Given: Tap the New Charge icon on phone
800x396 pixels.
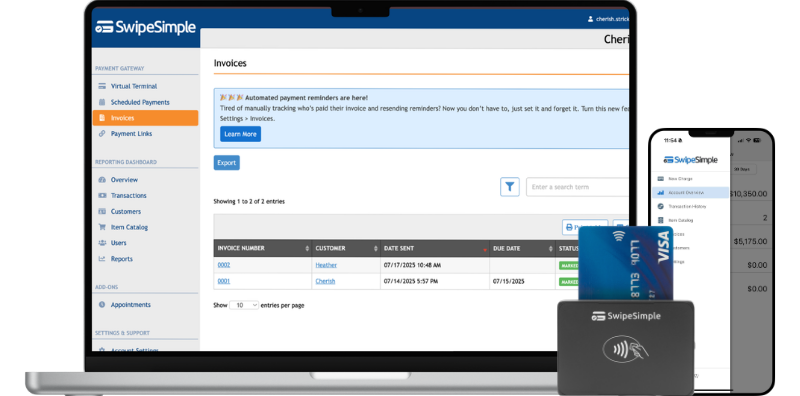Looking at the screenshot, I should tap(661, 179).
